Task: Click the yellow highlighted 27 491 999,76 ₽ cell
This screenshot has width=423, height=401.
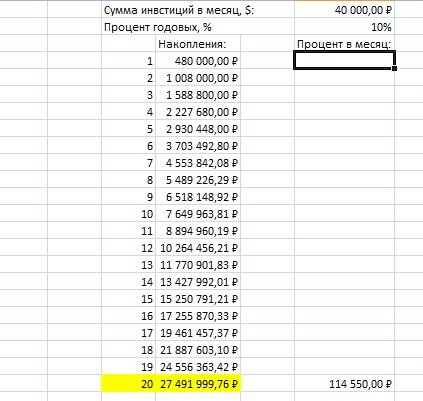Action: (x=198, y=384)
